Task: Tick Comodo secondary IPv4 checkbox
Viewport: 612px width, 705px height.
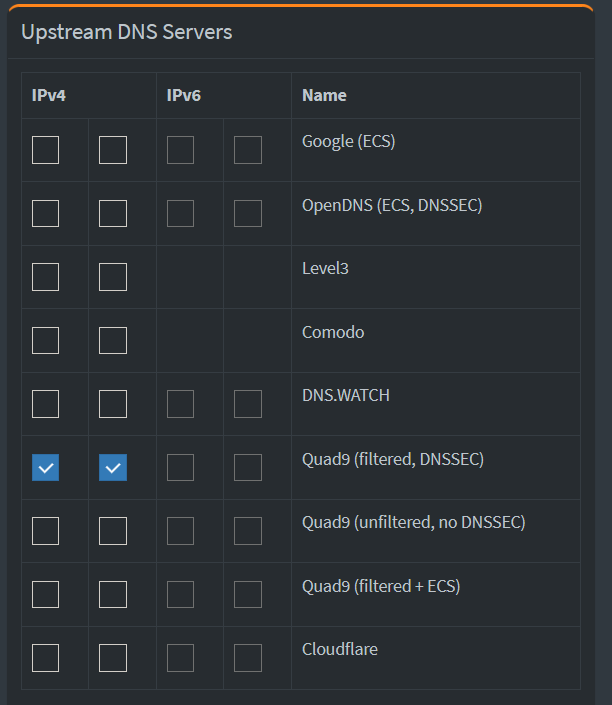Action: coord(113,340)
